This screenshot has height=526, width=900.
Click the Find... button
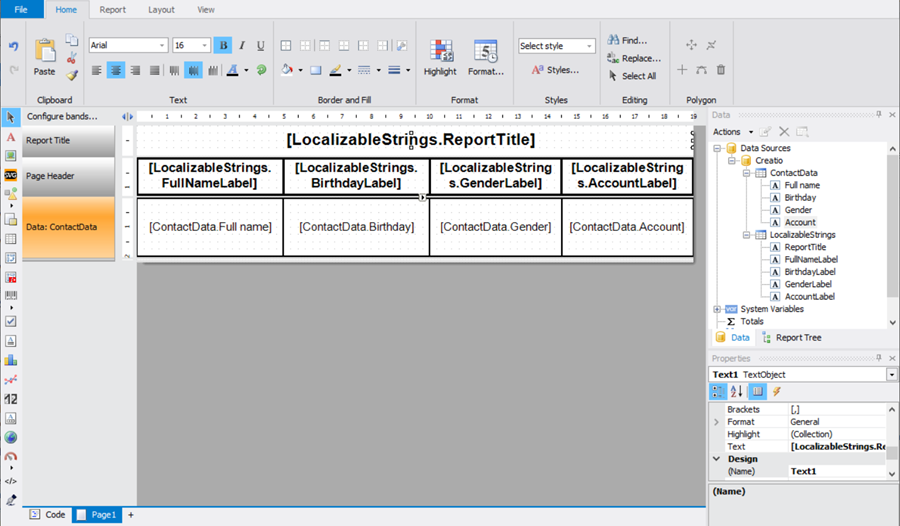[x=627, y=40]
